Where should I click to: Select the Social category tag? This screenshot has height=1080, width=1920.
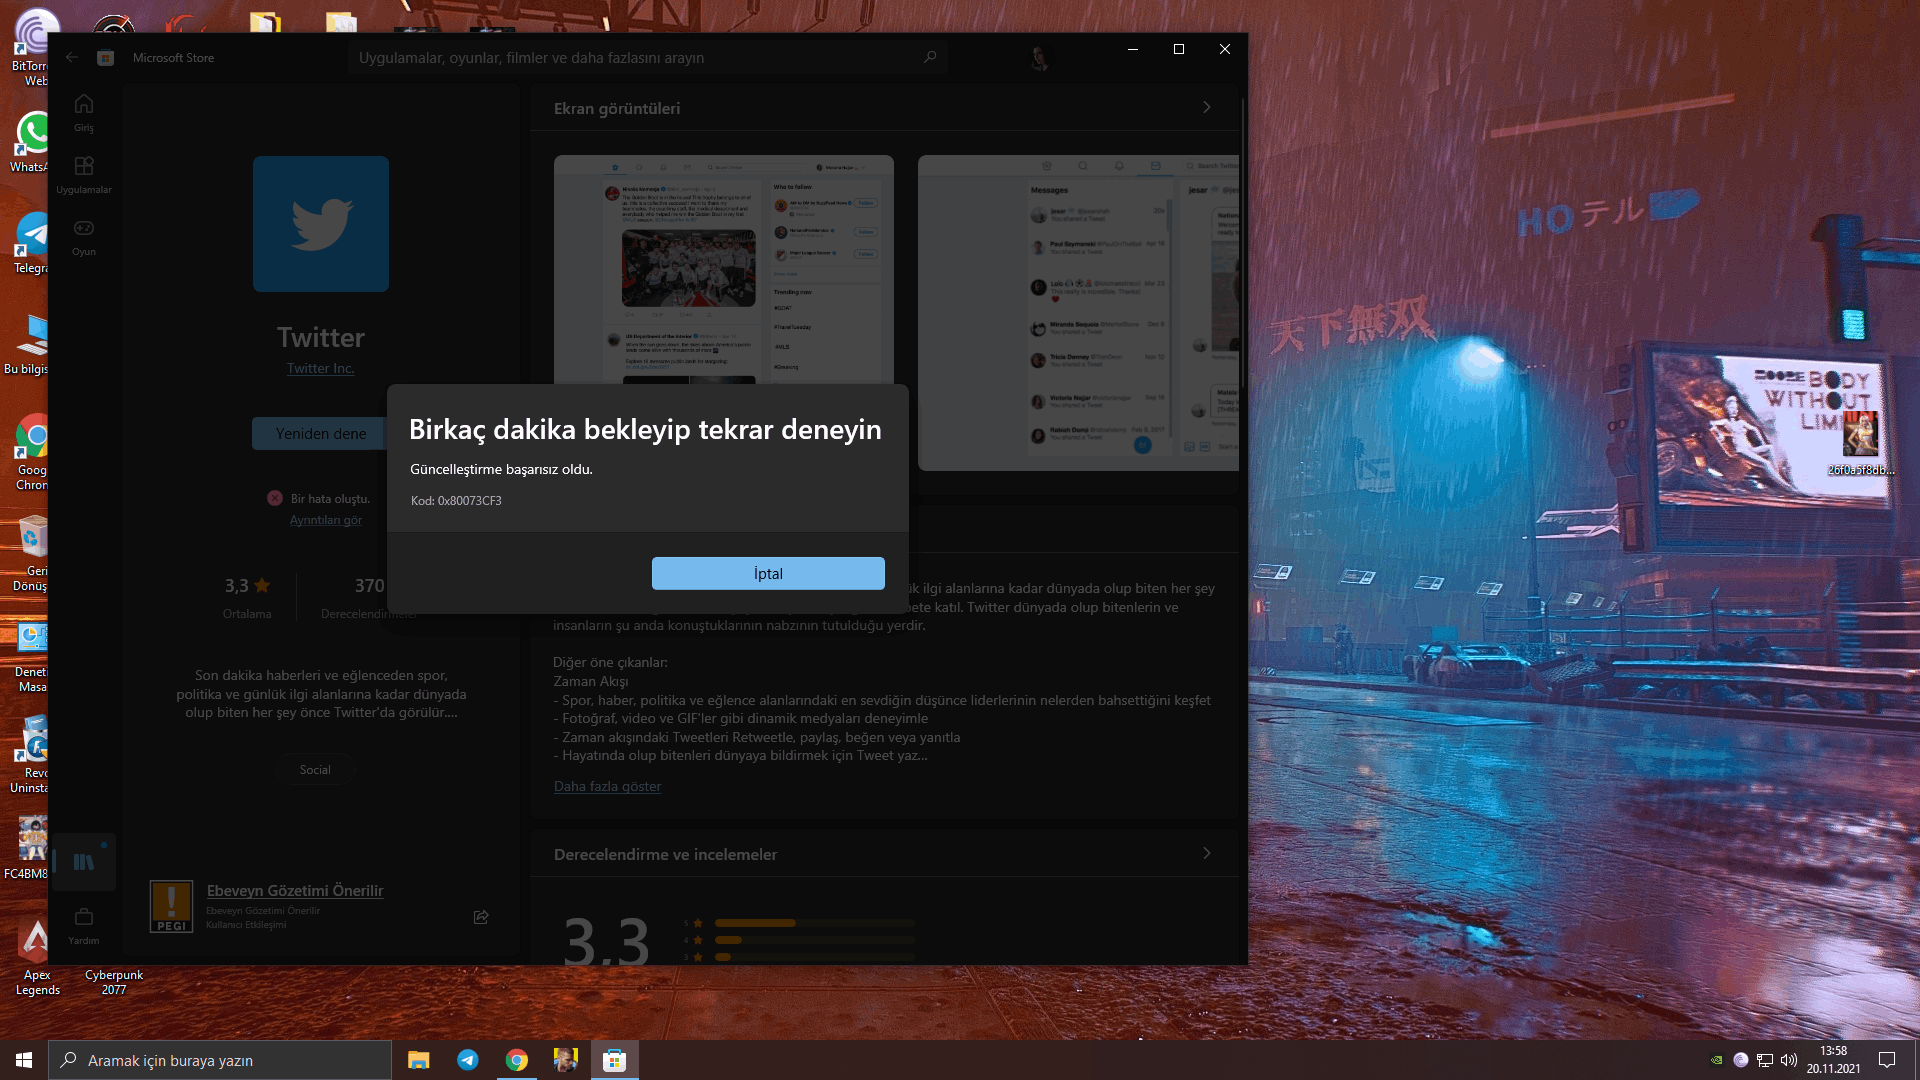[x=315, y=769]
